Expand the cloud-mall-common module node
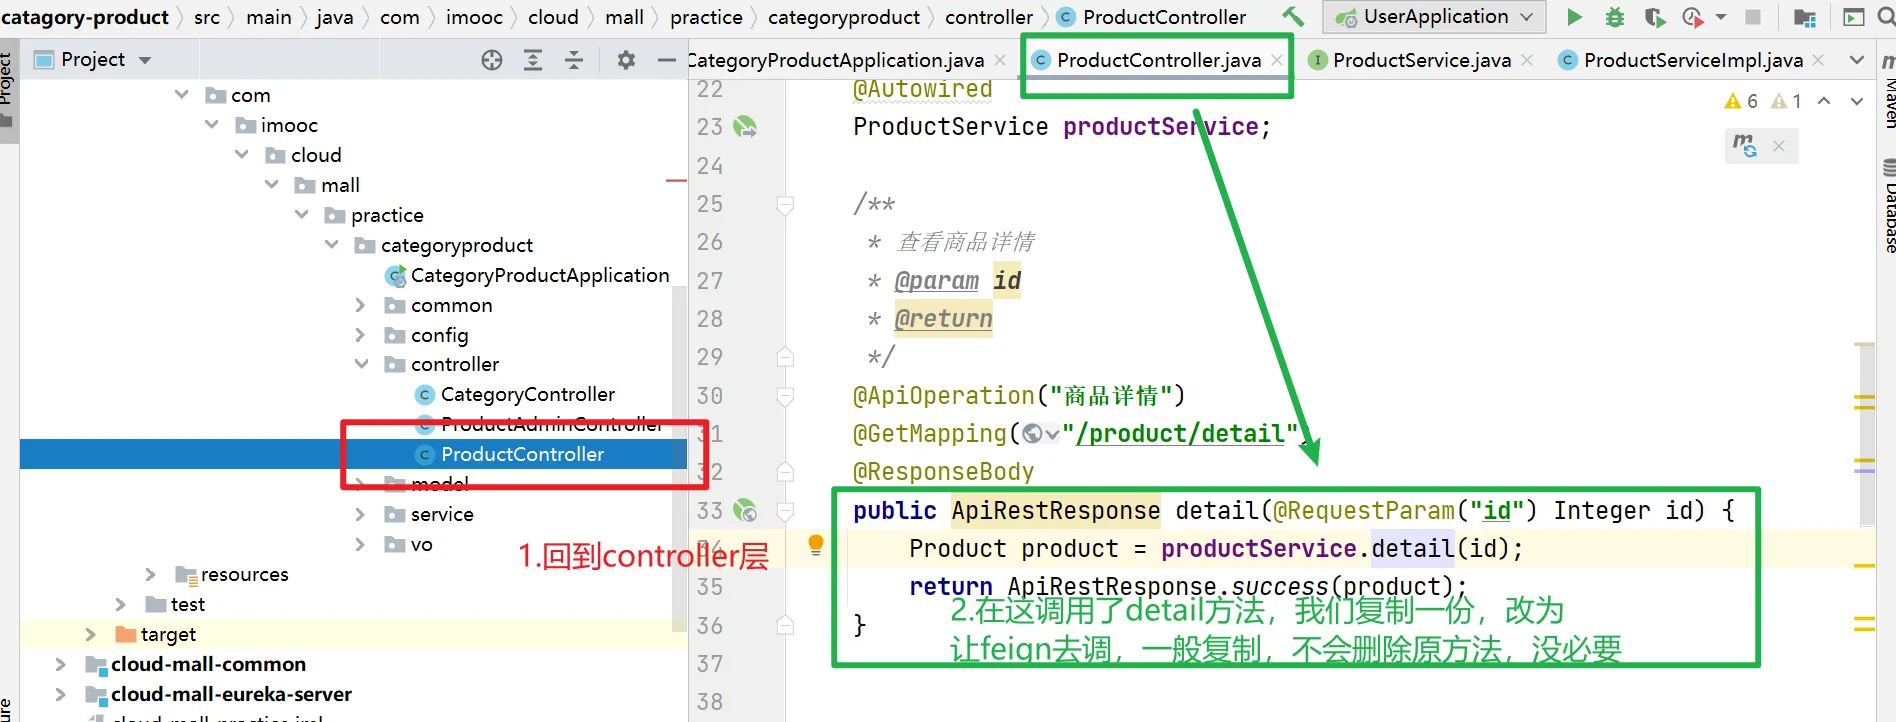Image resolution: width=1896 pixels, height=722 pixels. [61, 664]
